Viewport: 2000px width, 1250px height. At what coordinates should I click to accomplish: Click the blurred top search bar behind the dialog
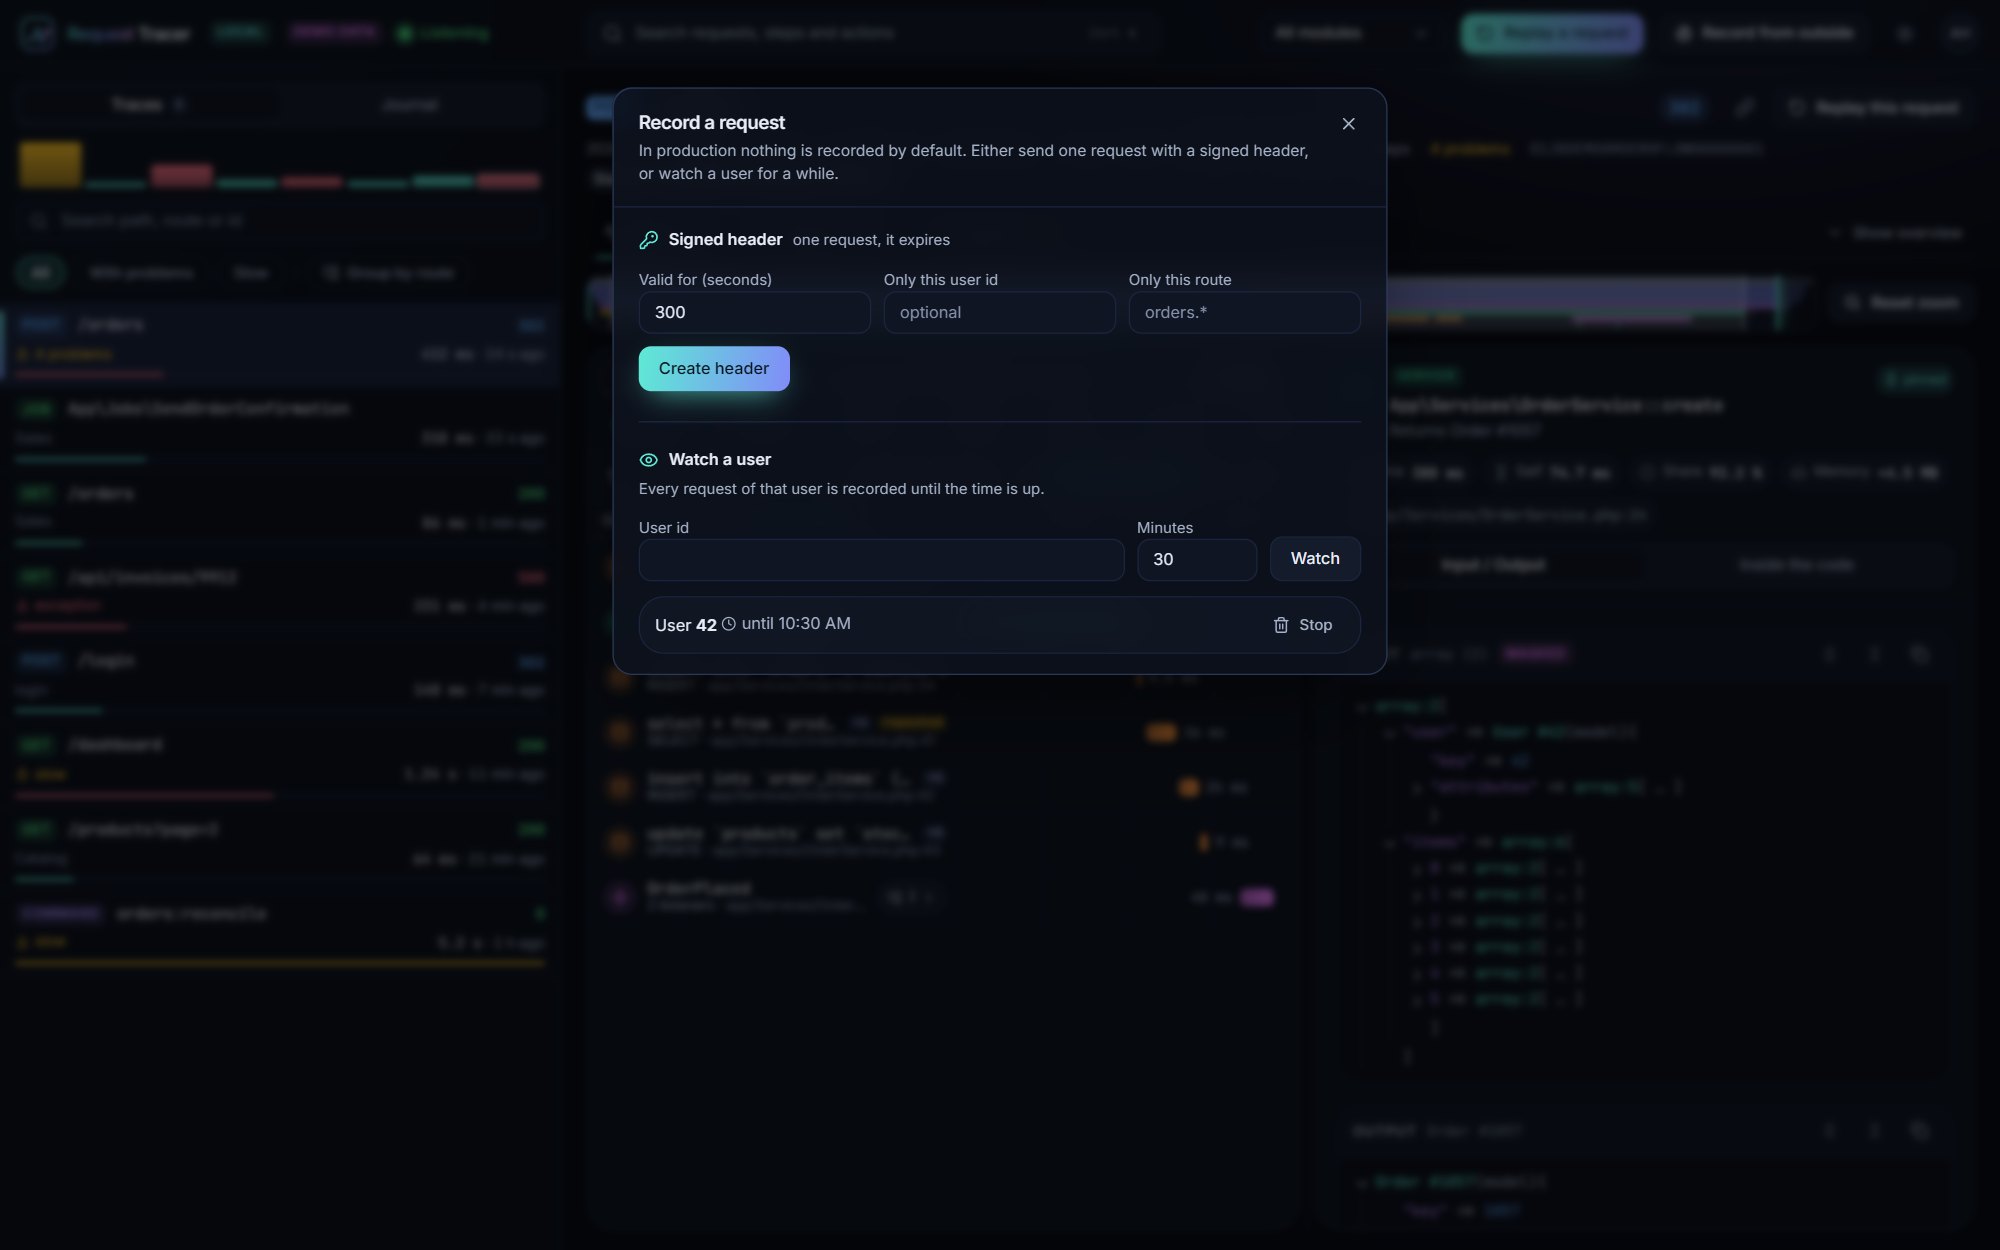click(x=876, y=33)
